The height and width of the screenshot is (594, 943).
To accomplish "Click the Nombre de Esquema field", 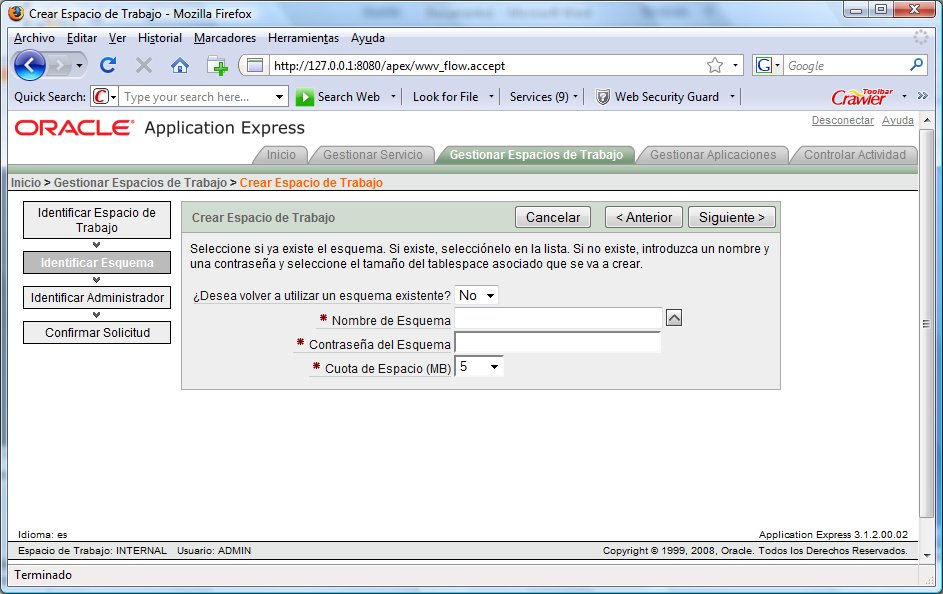I will [x=559, y=319].
